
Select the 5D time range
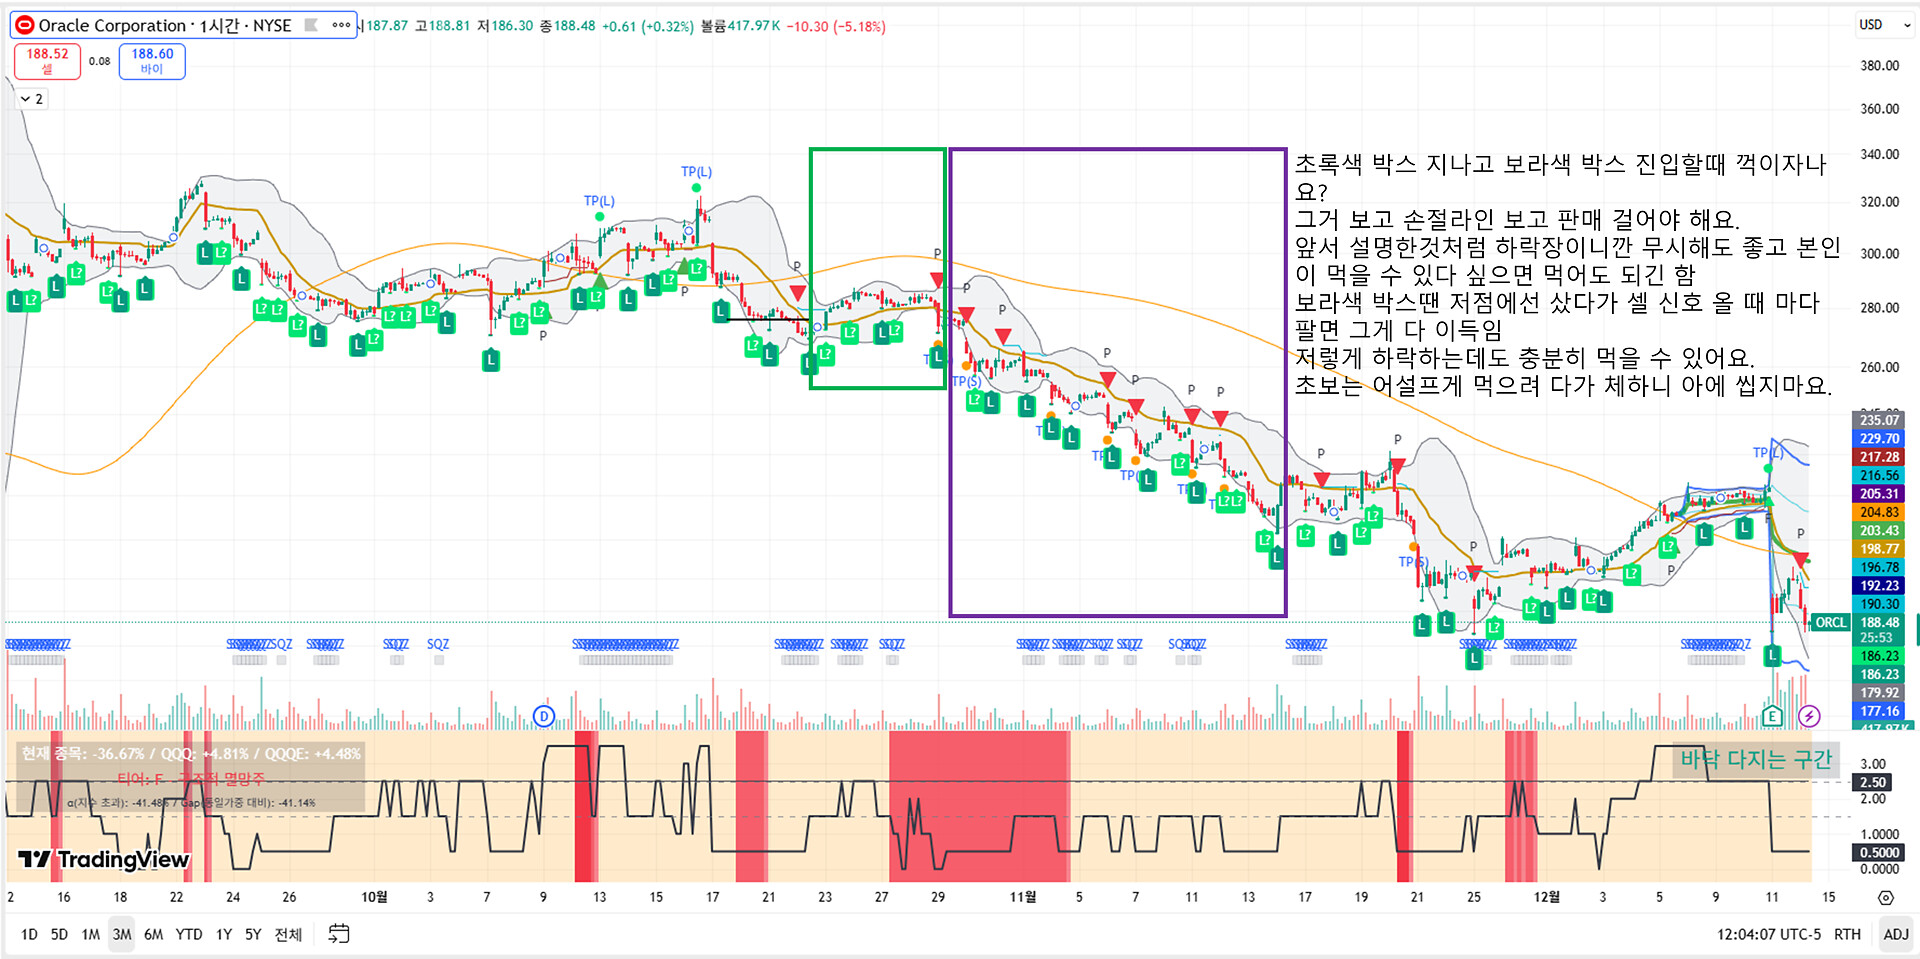[x=59, y=934]
